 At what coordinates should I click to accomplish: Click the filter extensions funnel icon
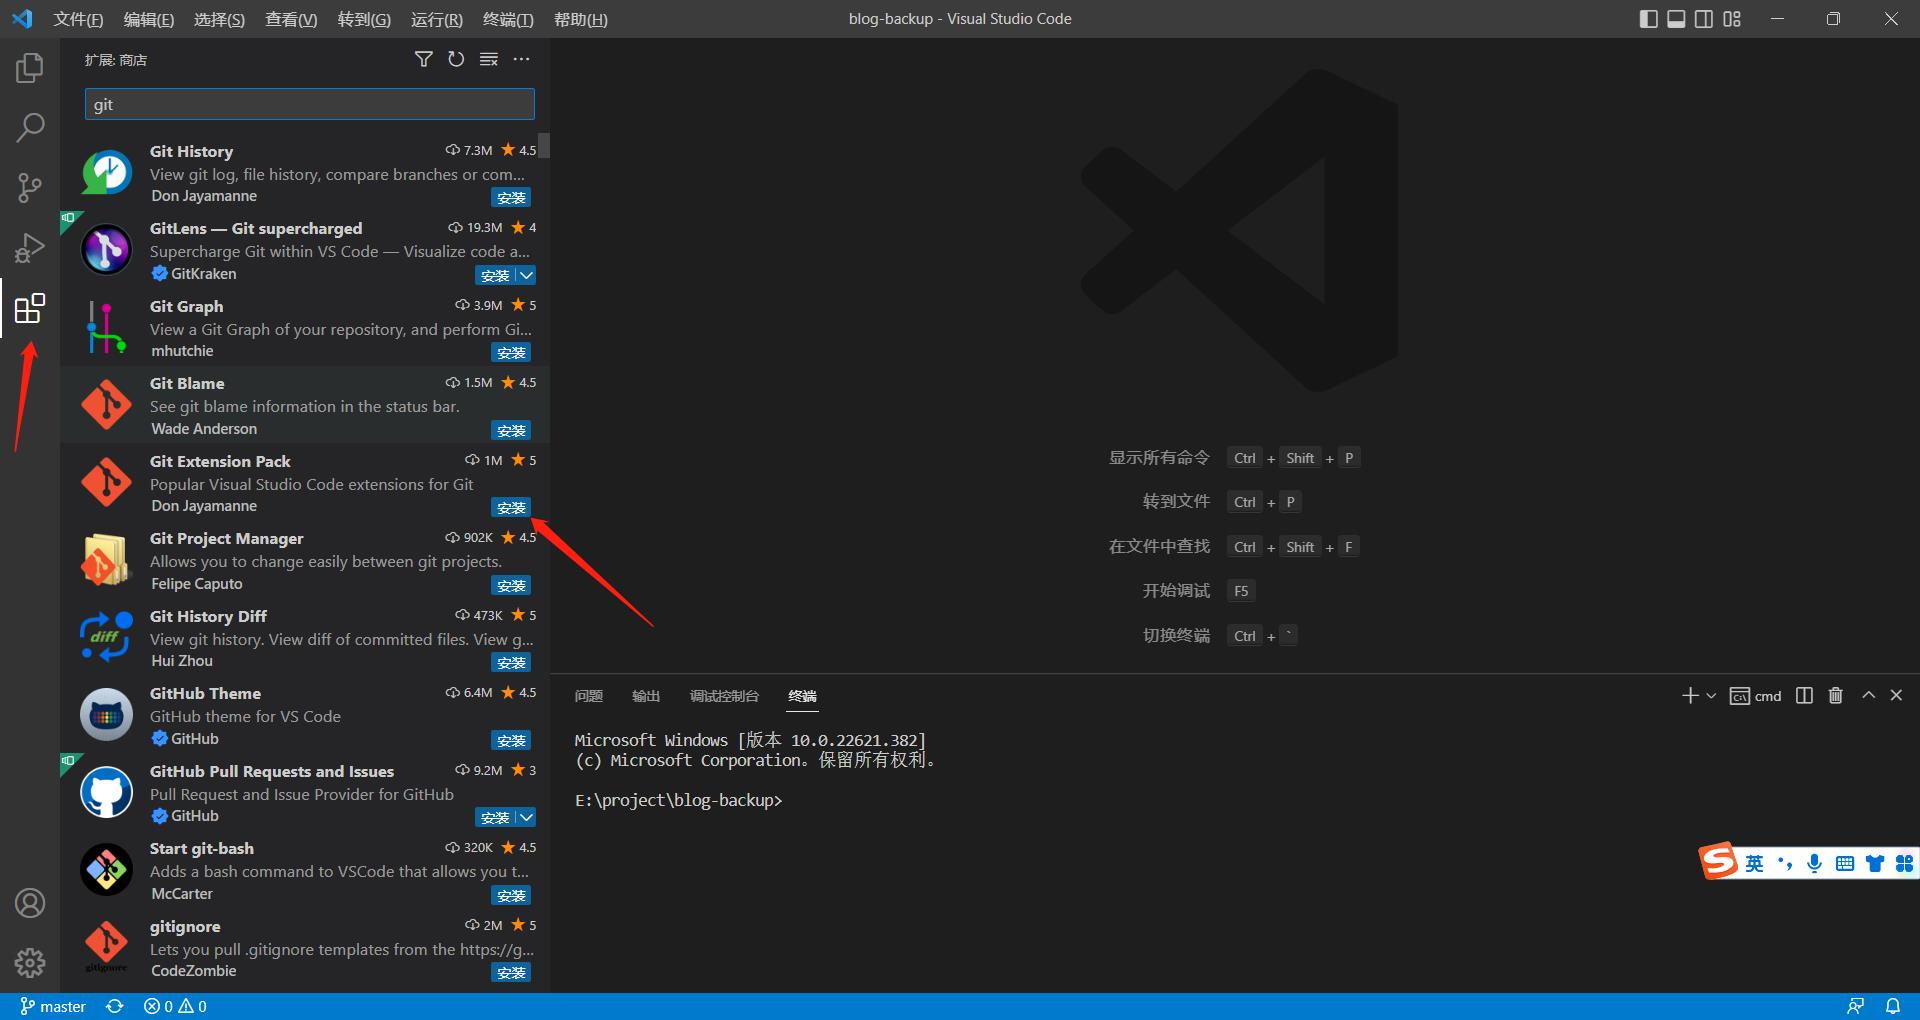tap(424, 60)
